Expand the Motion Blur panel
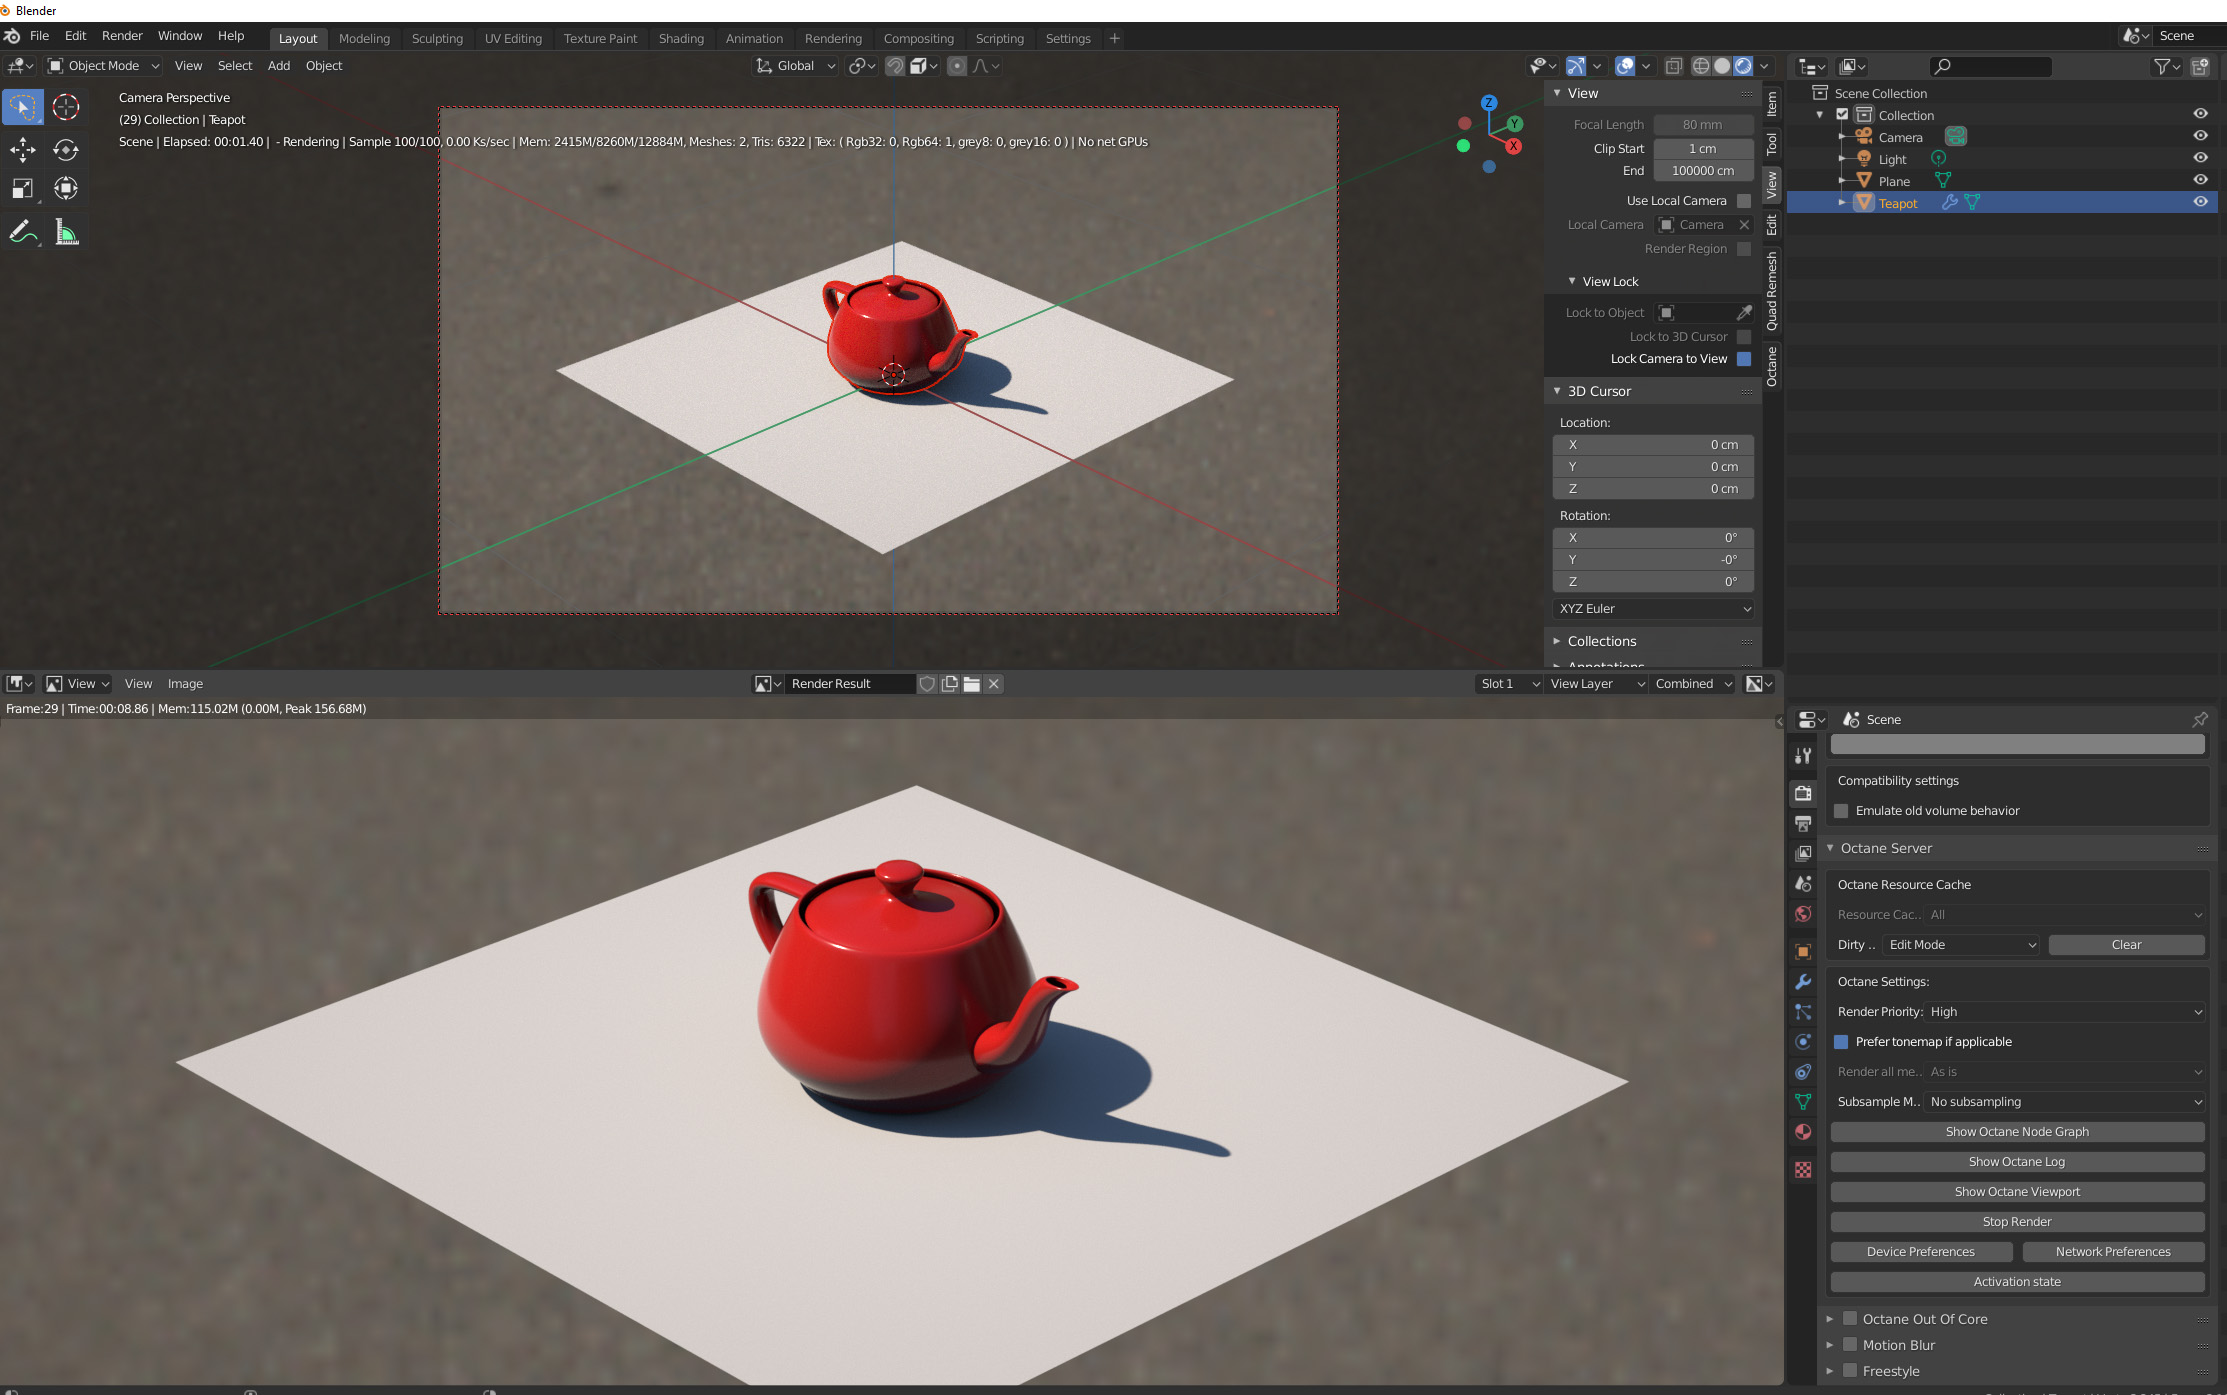The image size is (2227, 1395). pyautogui.click(x=1830, y=1345)
